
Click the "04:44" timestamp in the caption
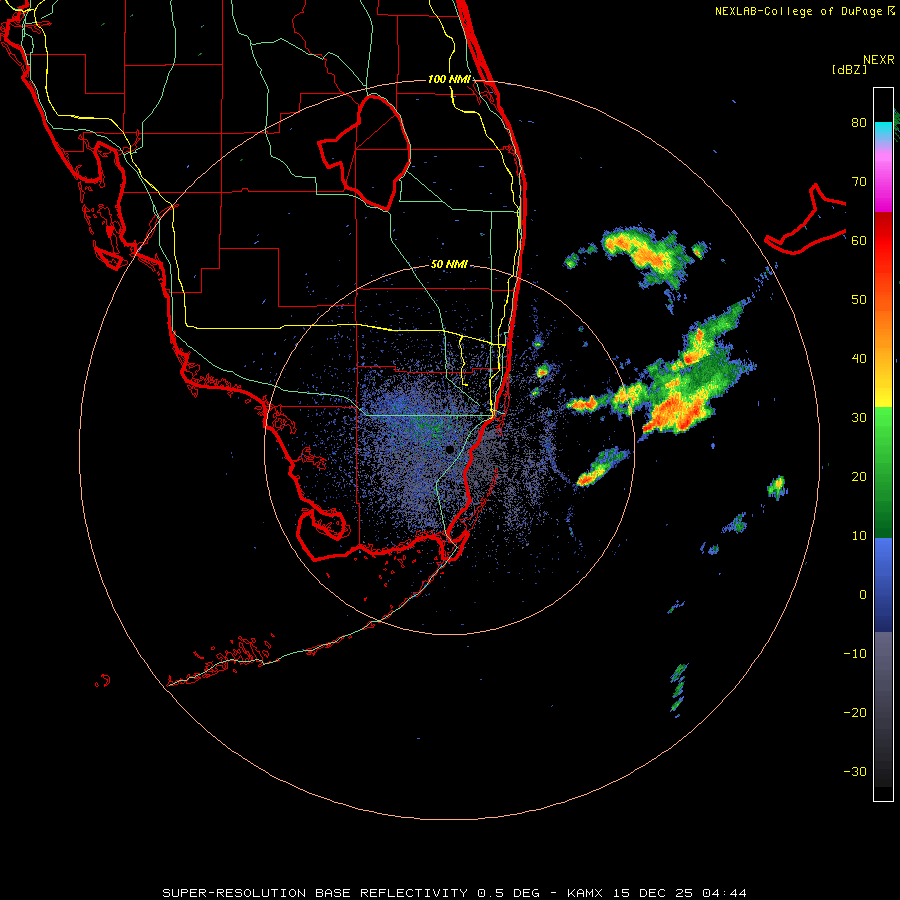[x=724, y=893]
